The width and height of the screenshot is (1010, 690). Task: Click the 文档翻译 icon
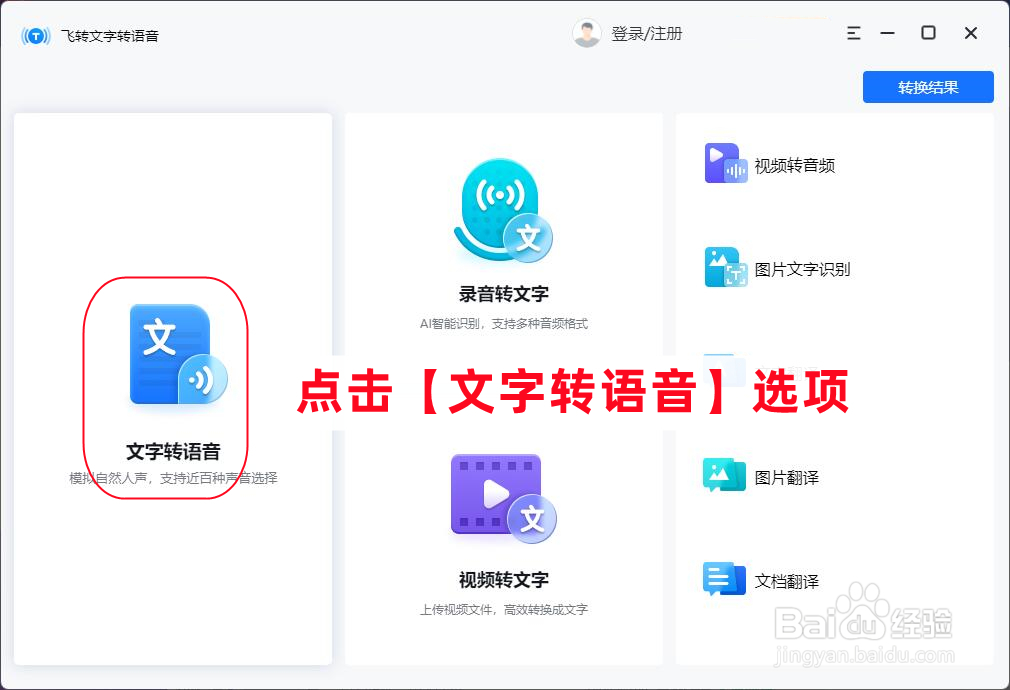pyautogui.click(x=724, y=579)
